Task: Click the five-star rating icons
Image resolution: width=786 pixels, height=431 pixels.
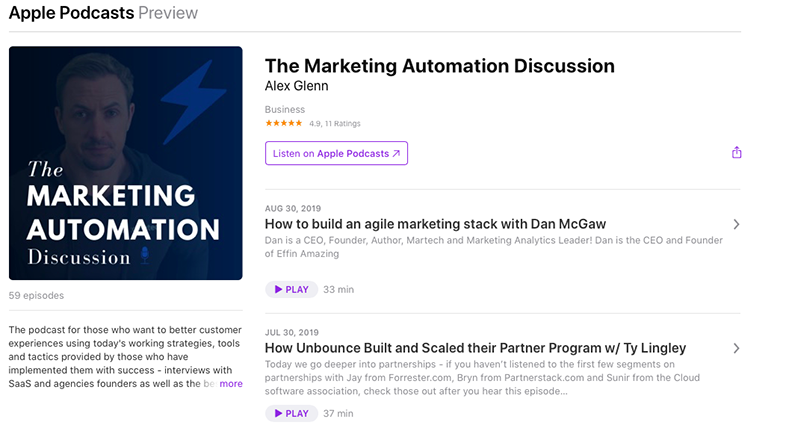Action: pyautogui.click(x=284, y=123)
